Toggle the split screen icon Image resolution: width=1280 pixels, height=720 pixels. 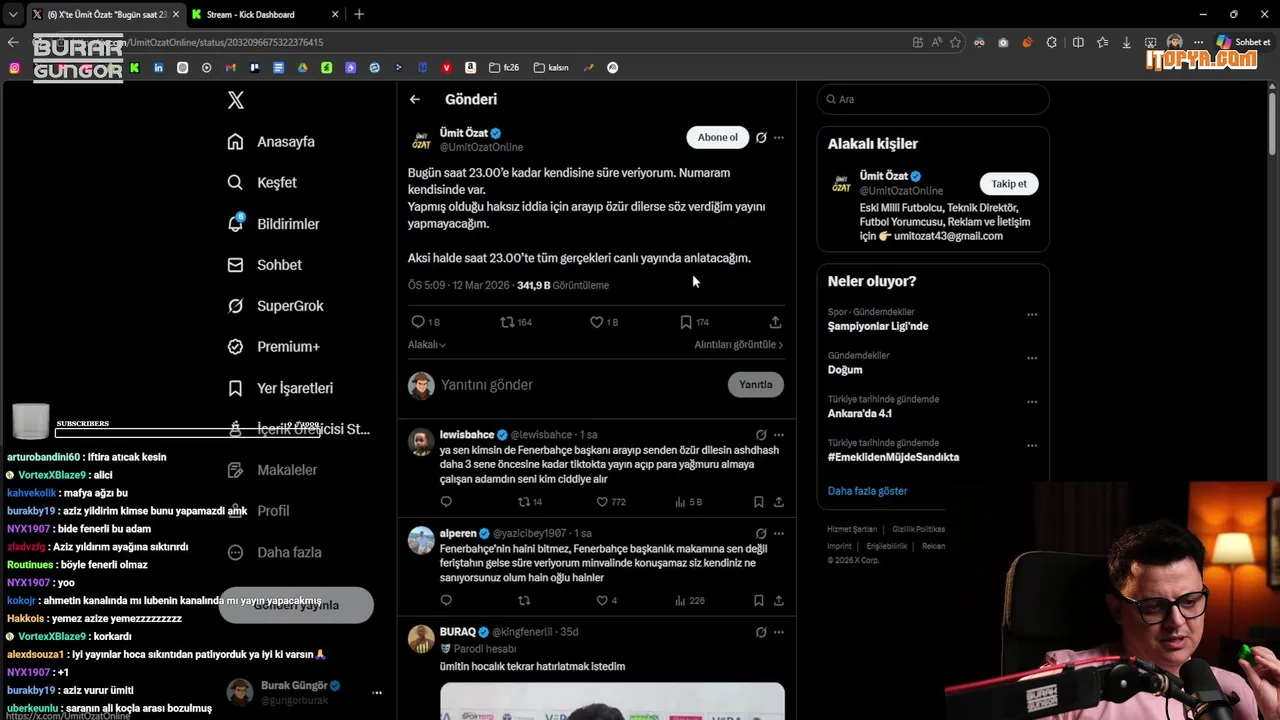point(1078,42)
